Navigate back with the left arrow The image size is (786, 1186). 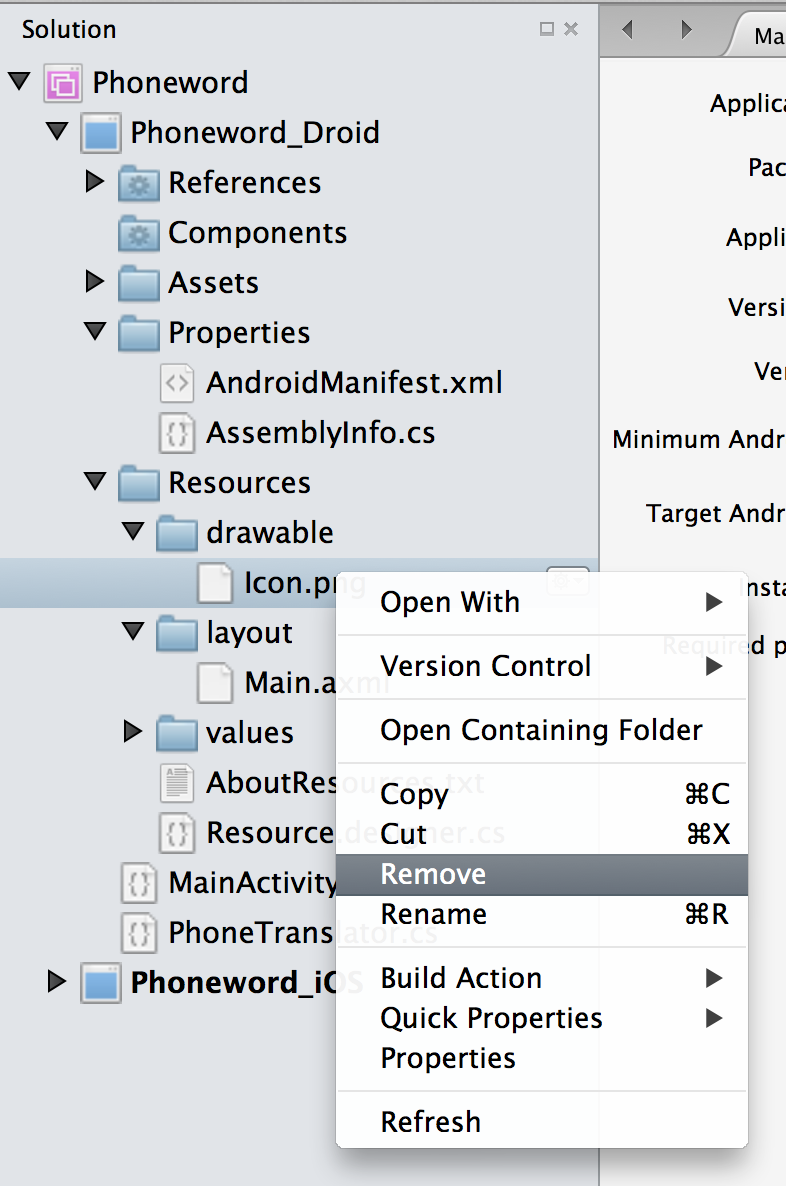628,30
